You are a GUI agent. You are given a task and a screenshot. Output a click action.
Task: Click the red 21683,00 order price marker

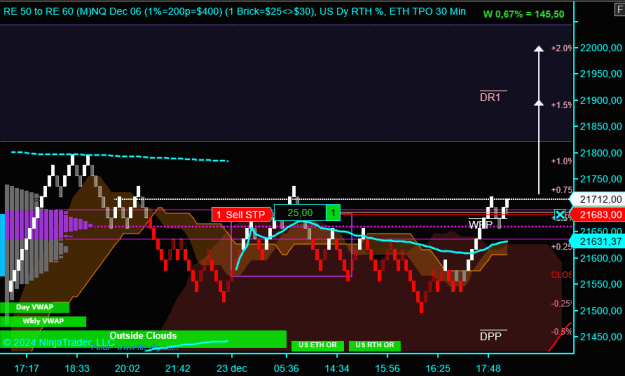pyautogui.click(x=597, y=215)
